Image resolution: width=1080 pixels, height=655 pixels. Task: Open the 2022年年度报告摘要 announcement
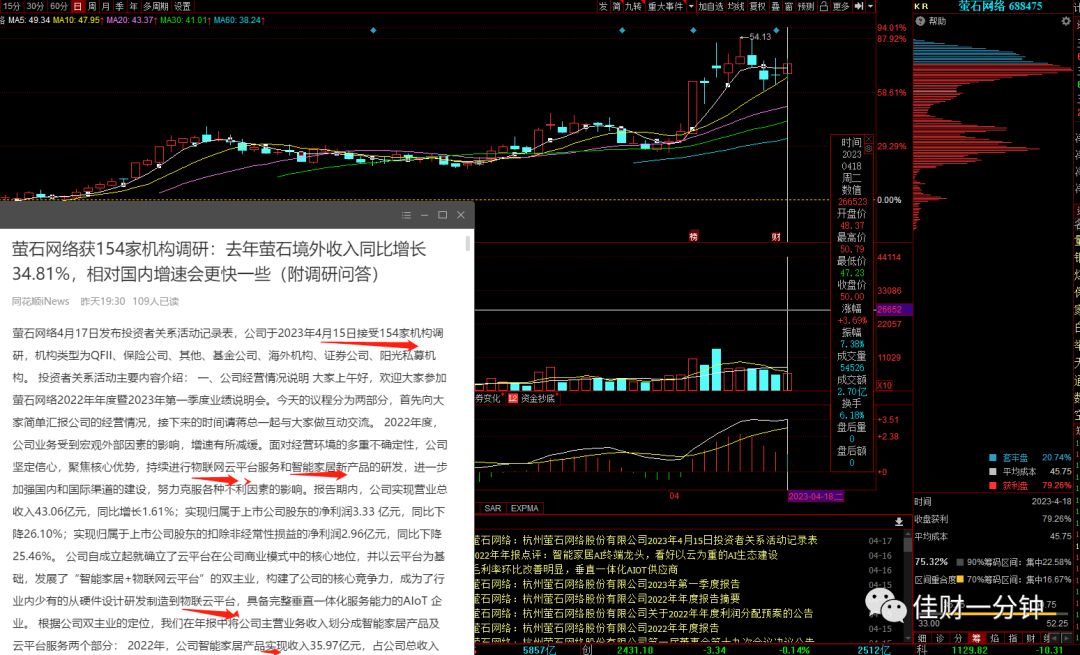pos(607,599)
